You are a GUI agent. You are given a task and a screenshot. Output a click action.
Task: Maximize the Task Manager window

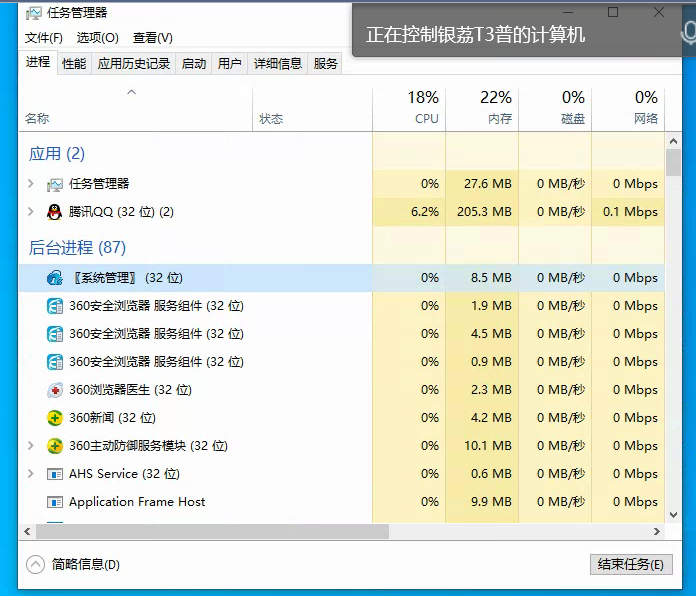tap(613, 12)
